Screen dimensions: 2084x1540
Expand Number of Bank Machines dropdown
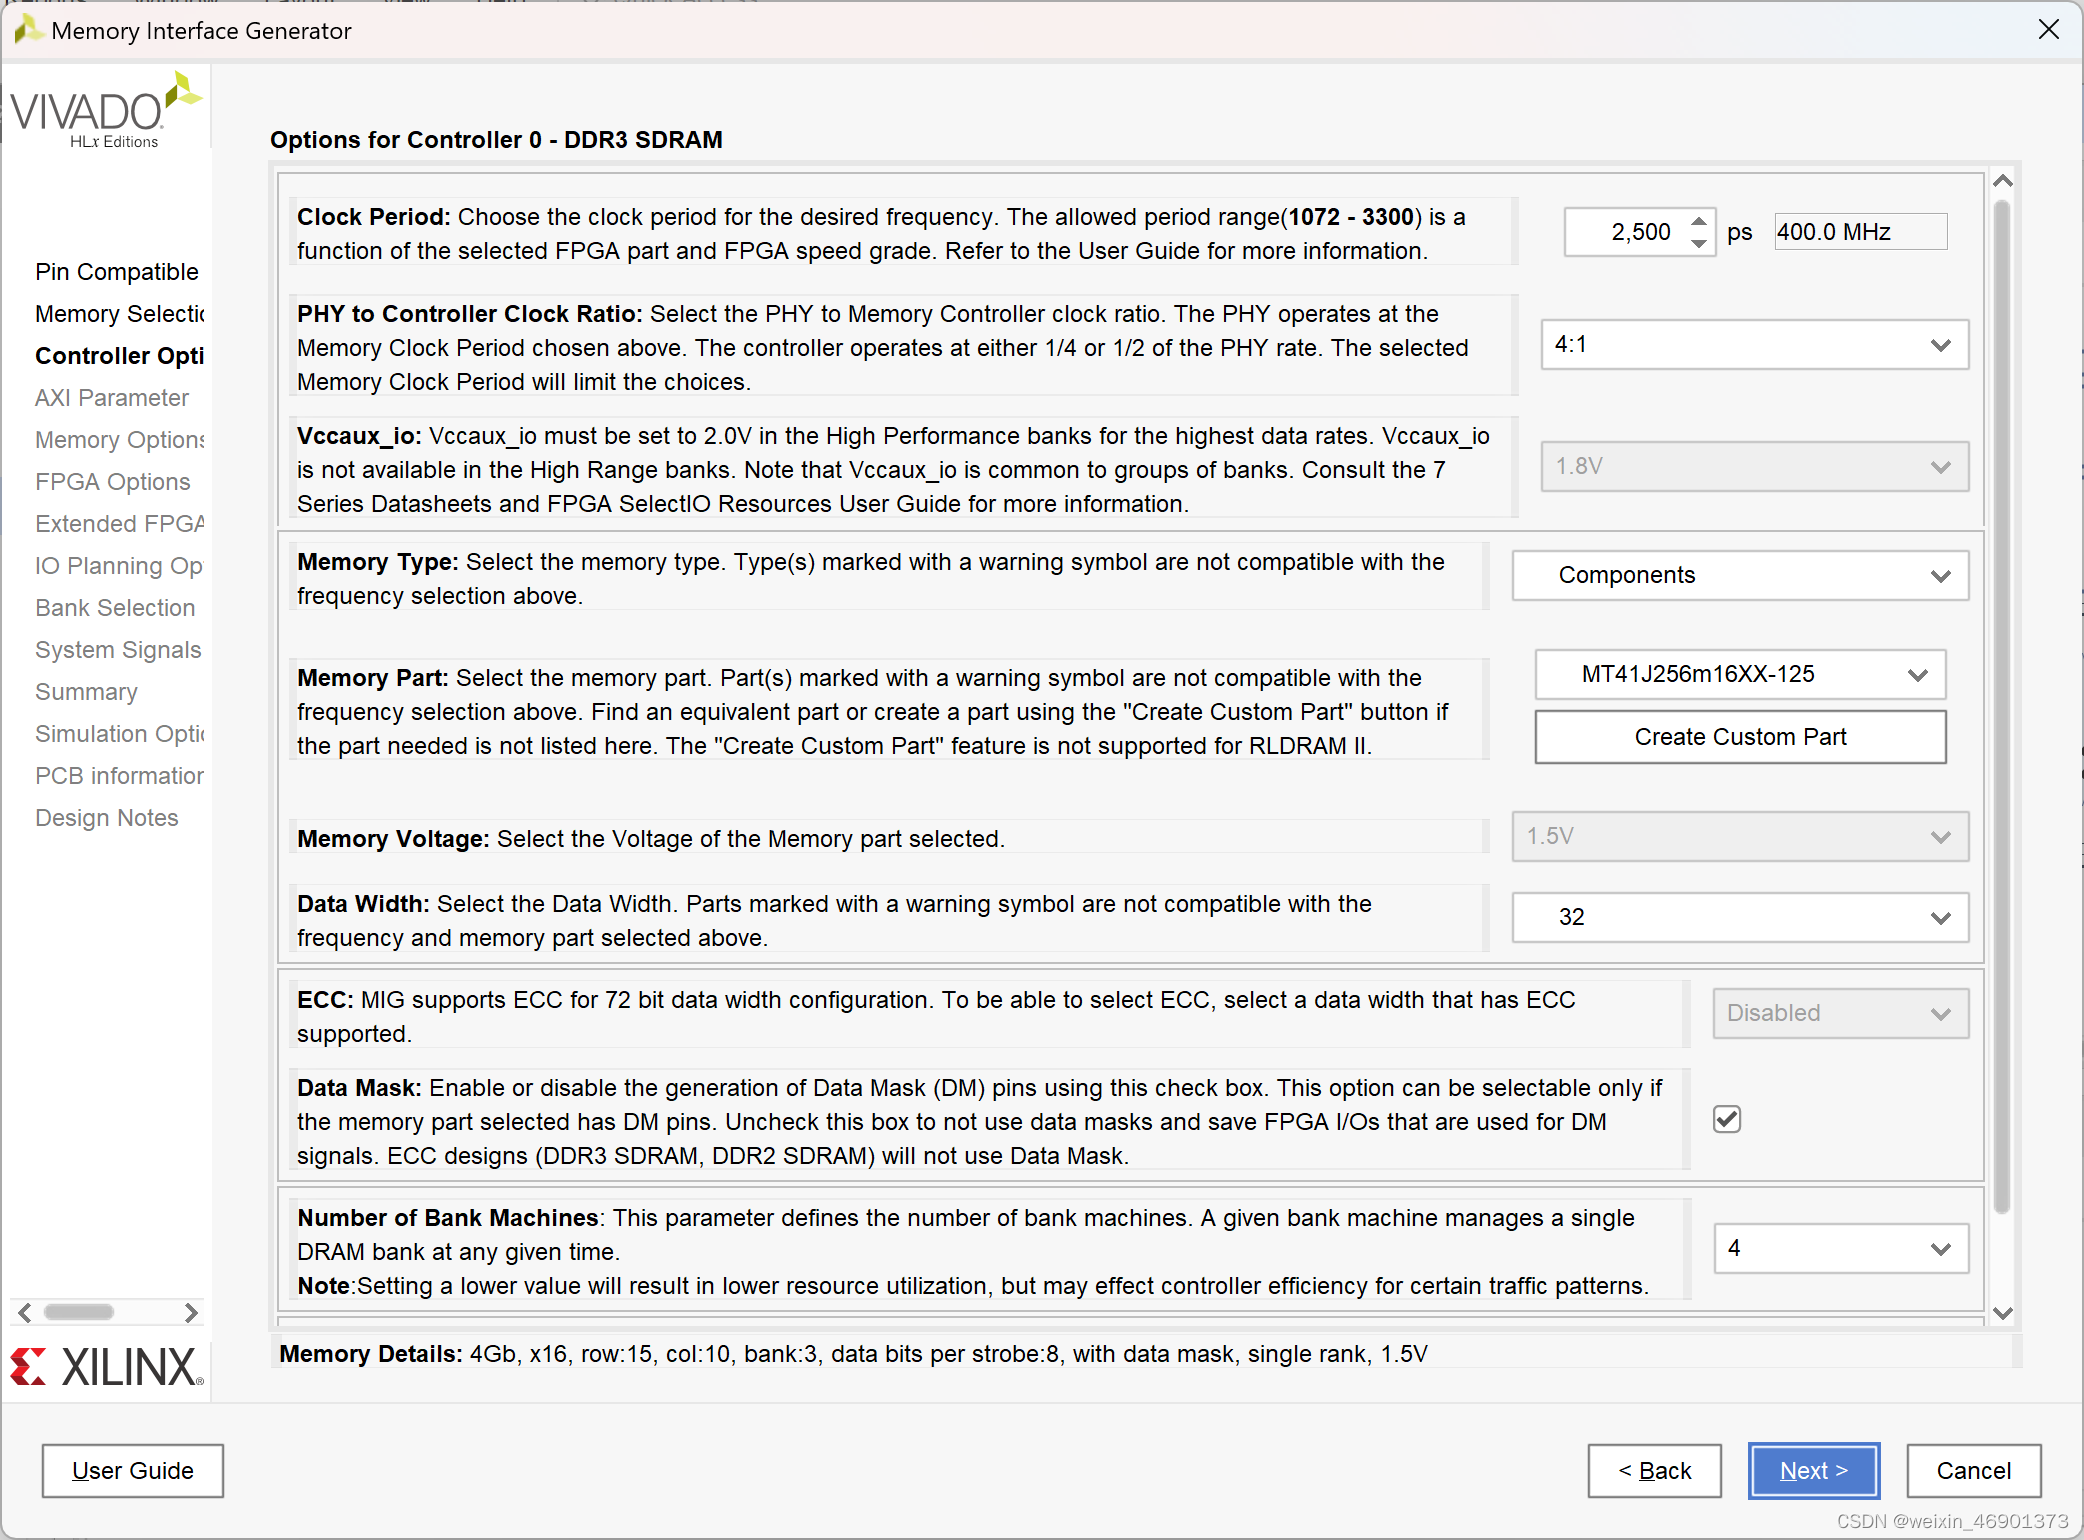pyautogui.click(x=1841, y=1248)
